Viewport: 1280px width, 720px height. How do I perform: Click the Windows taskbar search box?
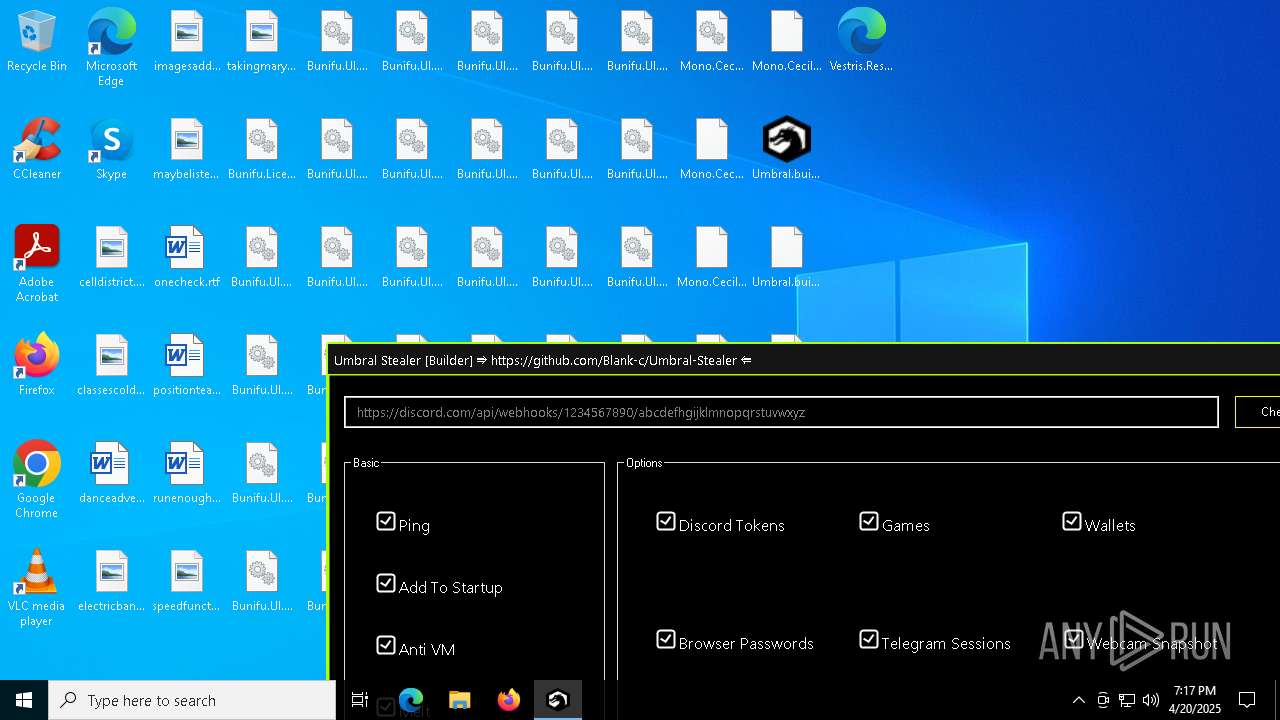pyautogui.click(x=192, y=700)
